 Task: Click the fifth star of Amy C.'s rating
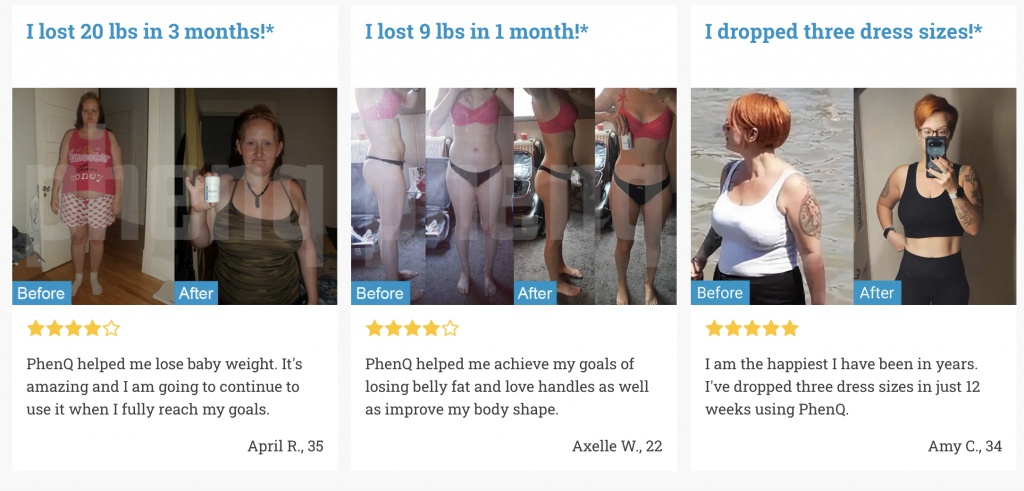tap(790, 328)
